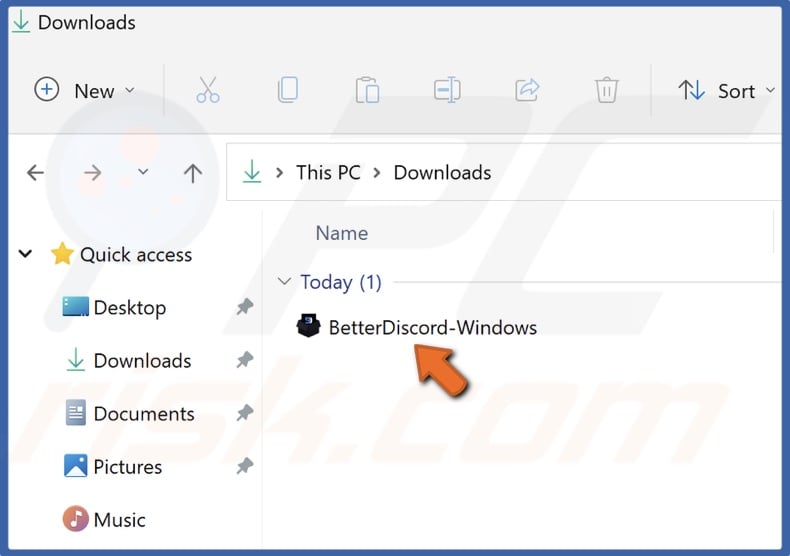Click the Copy icon in toolbar
This screenshot has height=556, width=790.
coord(288,90)
